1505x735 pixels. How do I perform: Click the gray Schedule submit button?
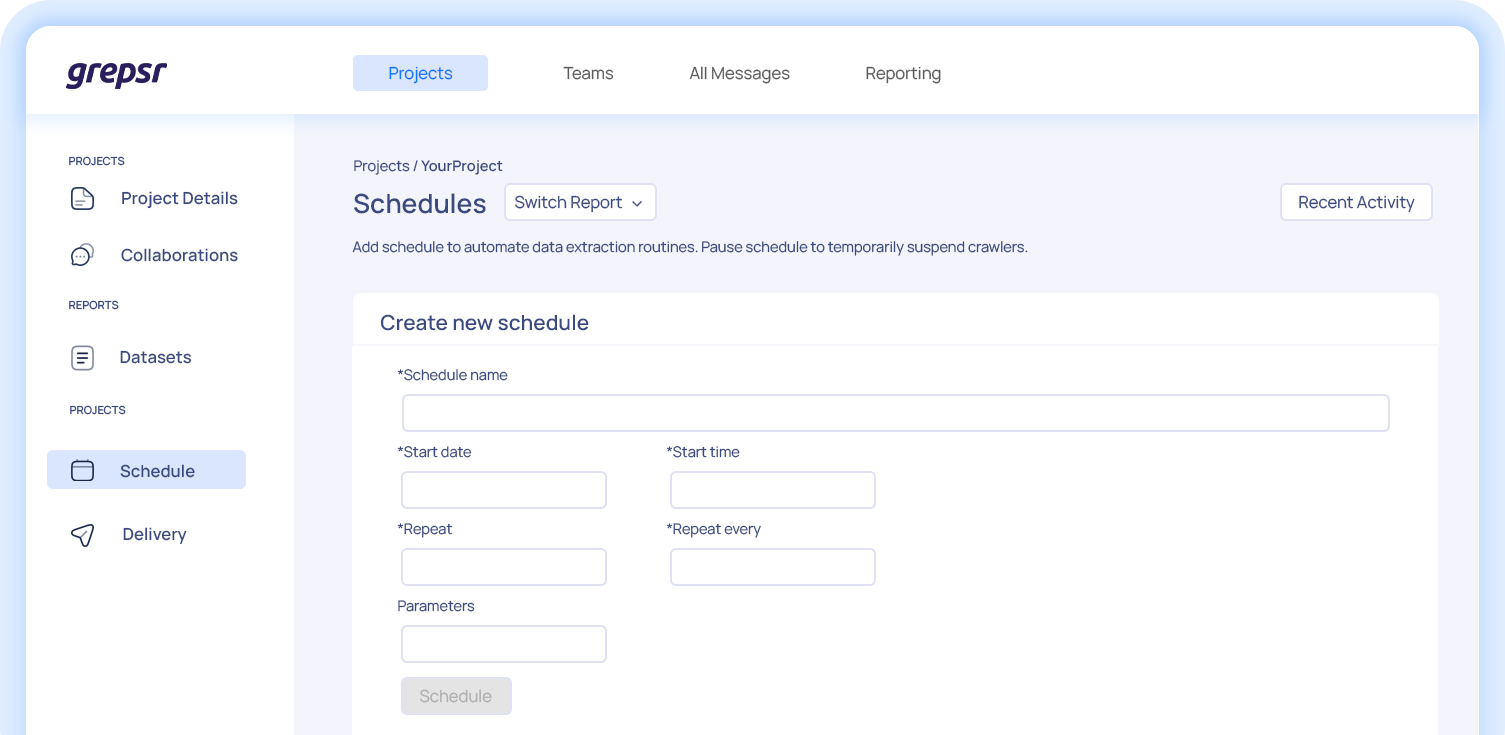456,696
